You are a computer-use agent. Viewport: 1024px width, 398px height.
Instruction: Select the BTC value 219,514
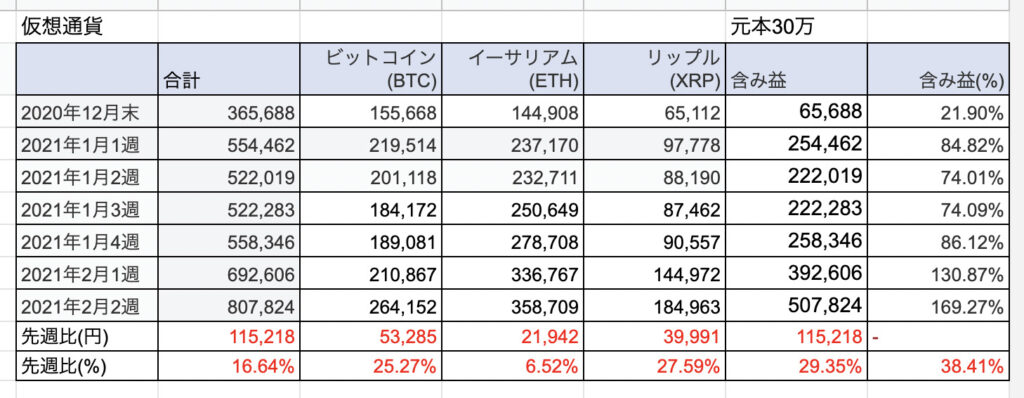click(x=370, y=144)
